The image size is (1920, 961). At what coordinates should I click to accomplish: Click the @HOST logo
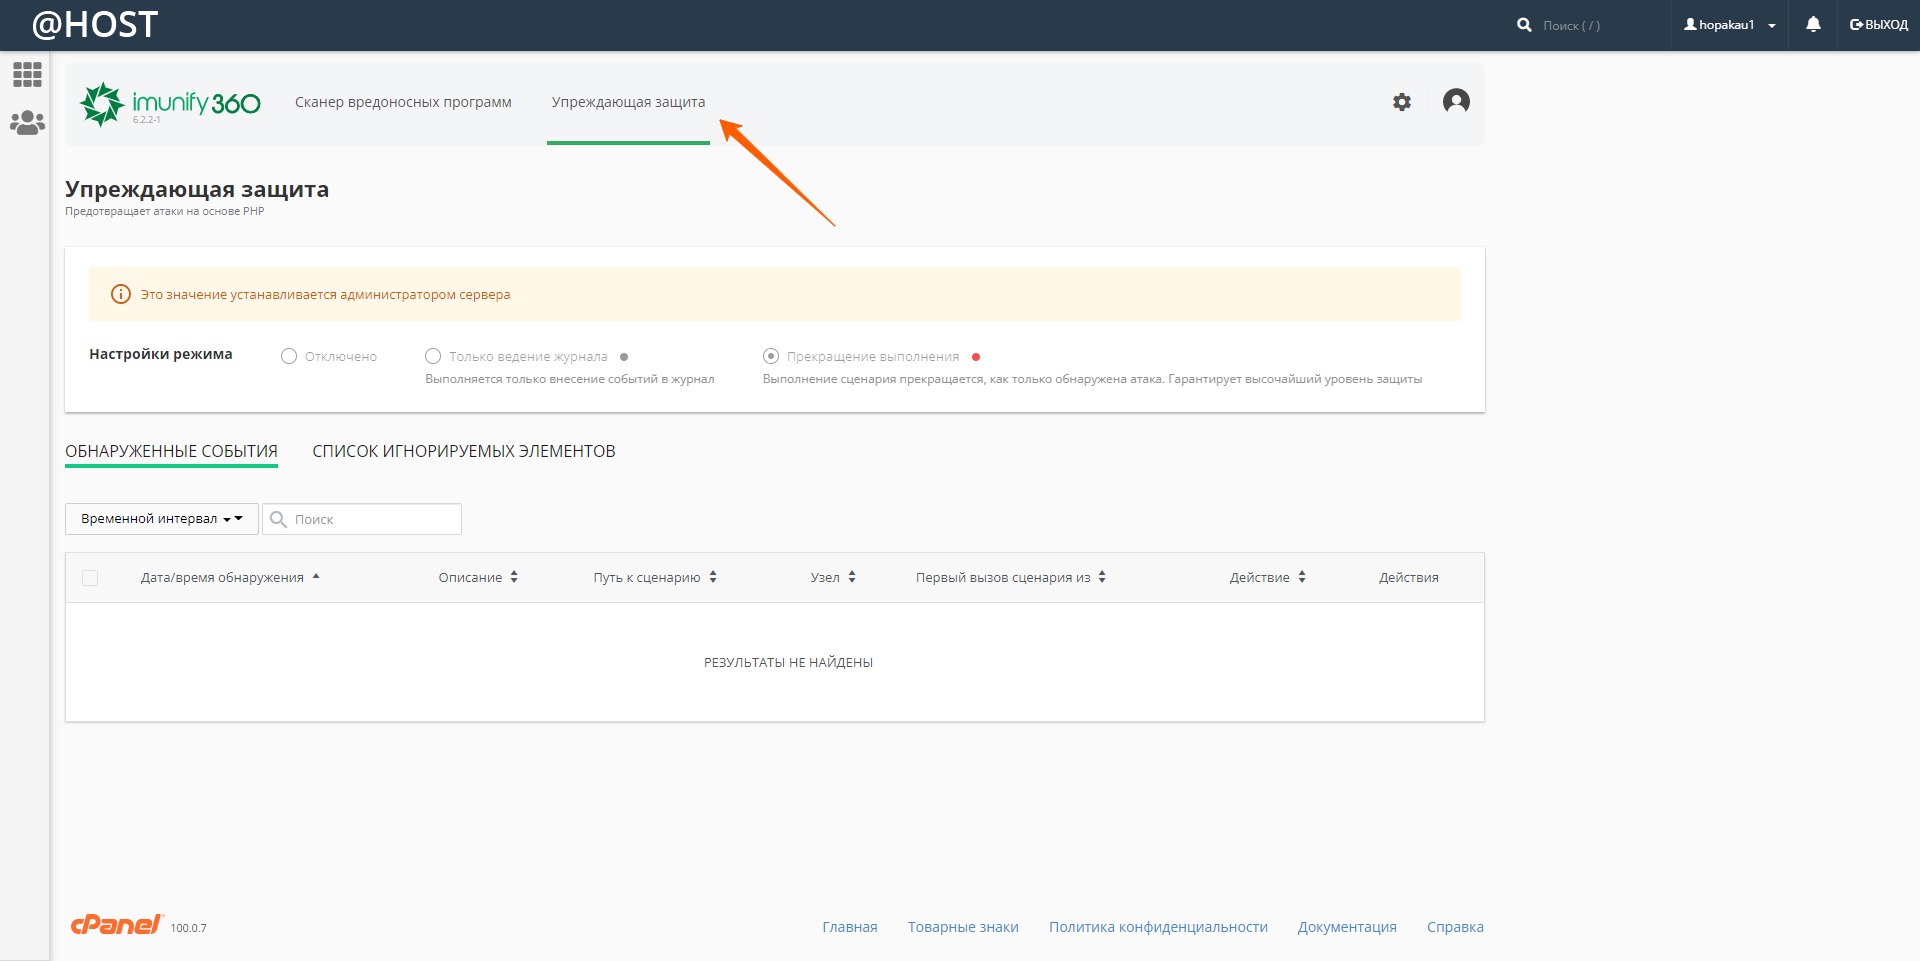pyautogui.click(x=95, y=25)
